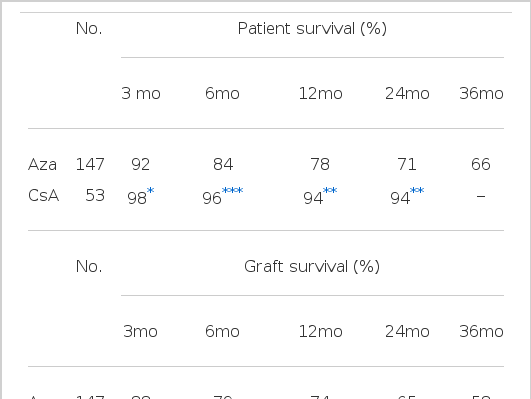Click the Aza 3-month survival value 92

tap(141, 165)
